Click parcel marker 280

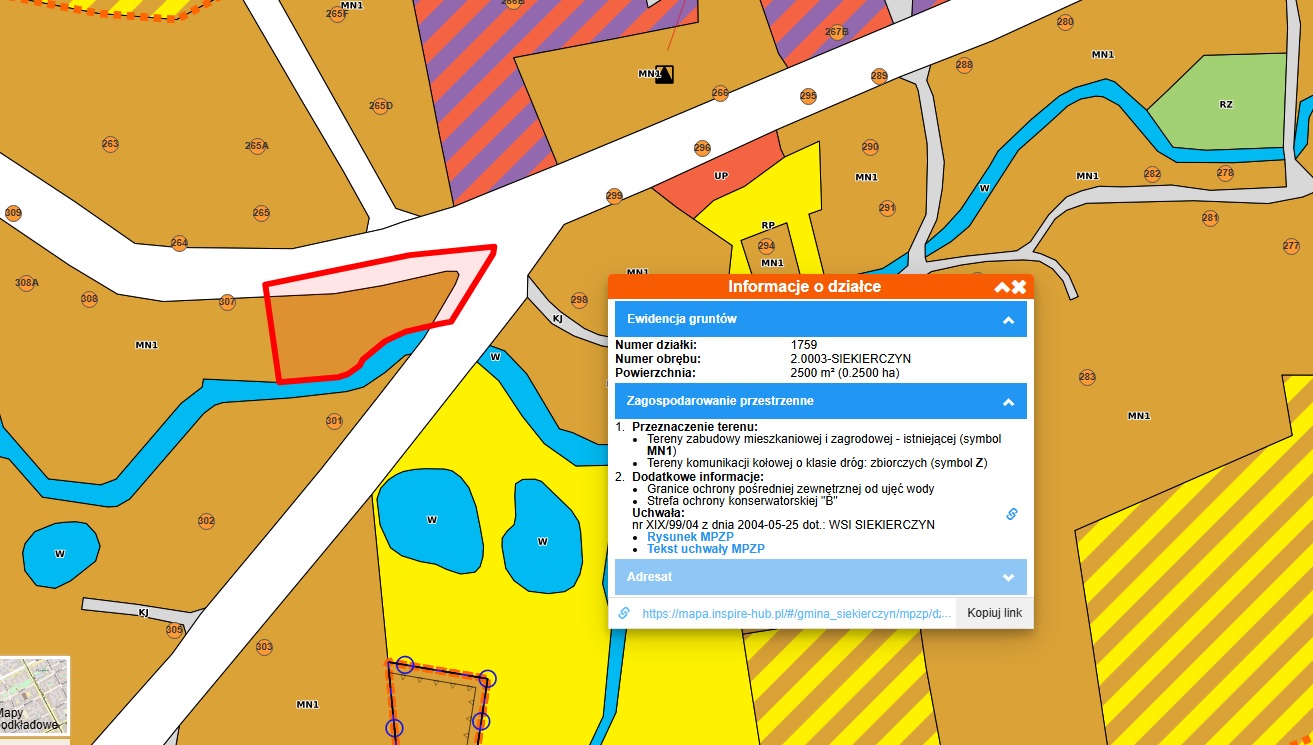[x=1065, y=22]
